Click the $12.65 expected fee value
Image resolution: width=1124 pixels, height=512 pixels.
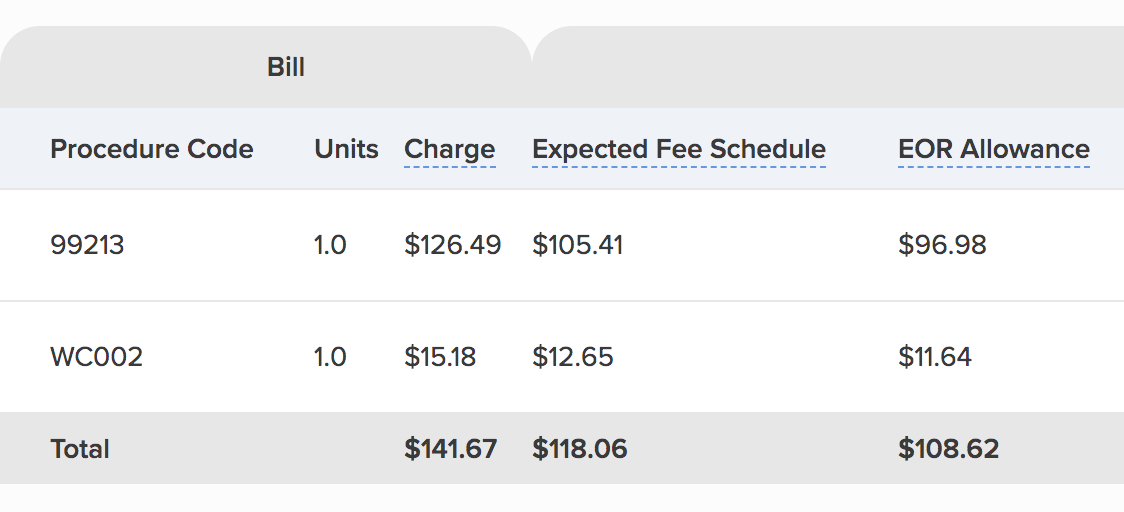tap(572, 357)
